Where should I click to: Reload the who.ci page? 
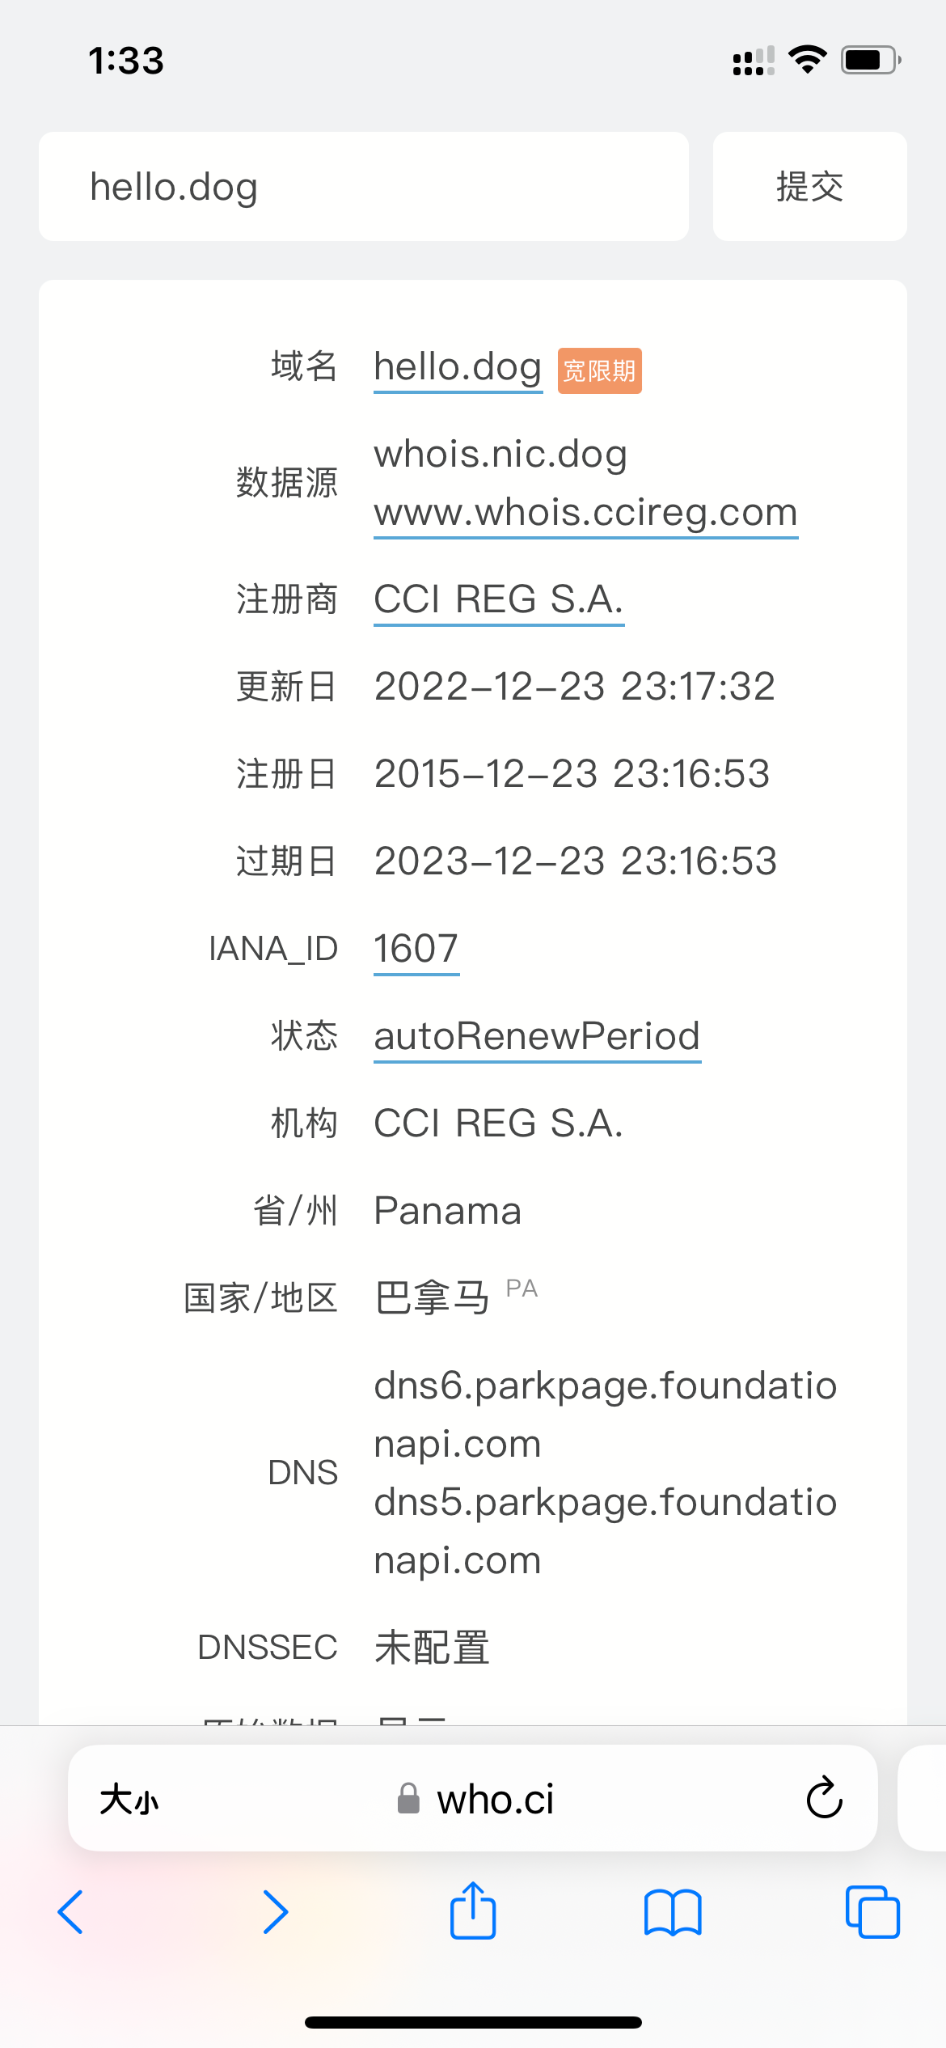click(x=824, y=1798)
